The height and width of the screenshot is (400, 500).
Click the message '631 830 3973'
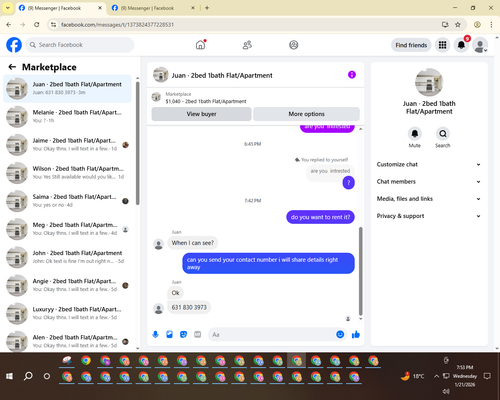[189, 307]
